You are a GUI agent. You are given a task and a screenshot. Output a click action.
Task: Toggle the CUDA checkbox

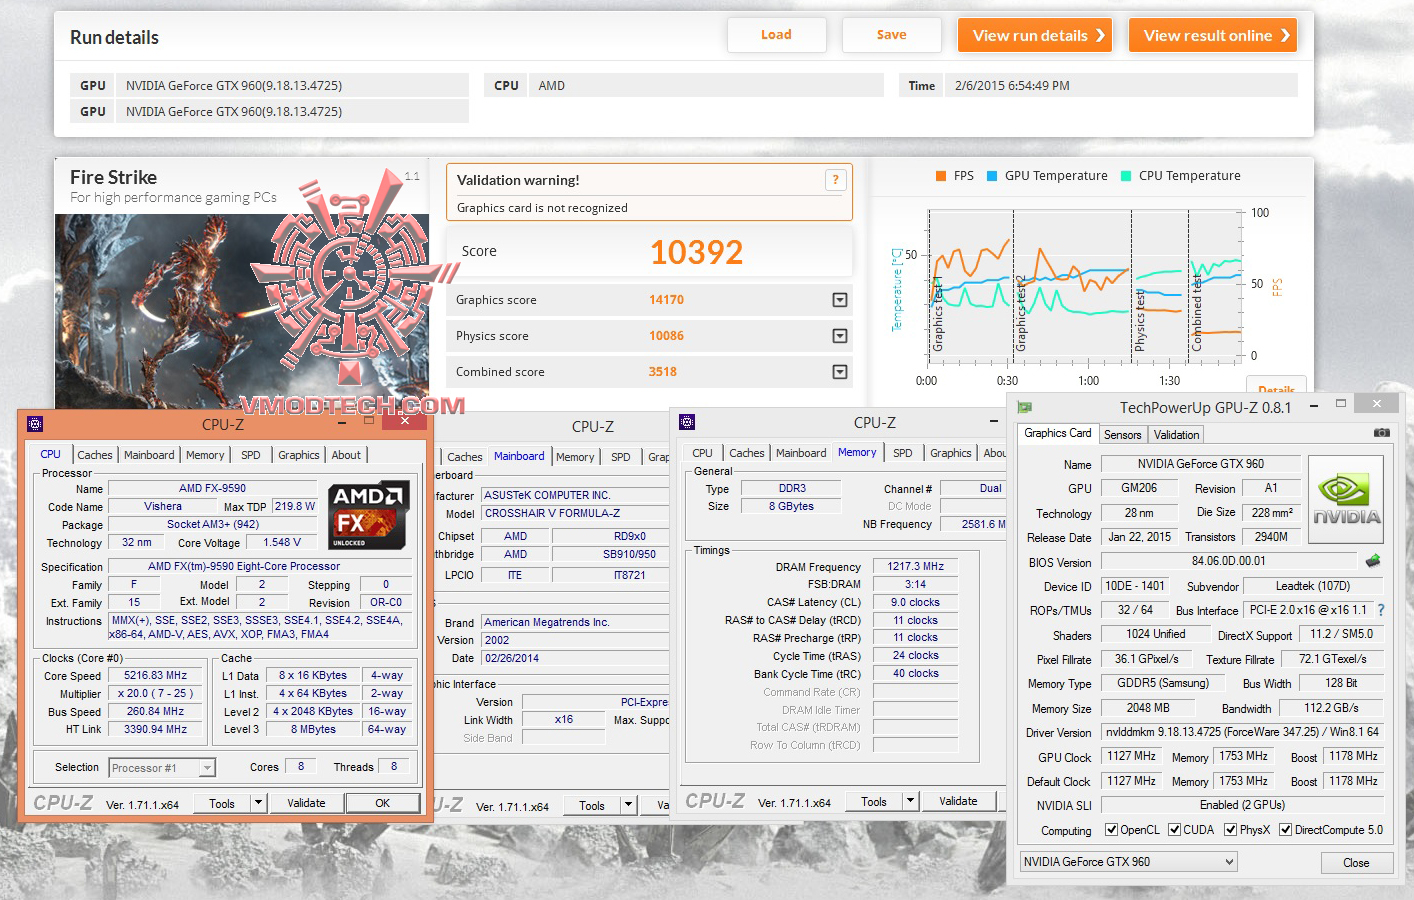1175,830
